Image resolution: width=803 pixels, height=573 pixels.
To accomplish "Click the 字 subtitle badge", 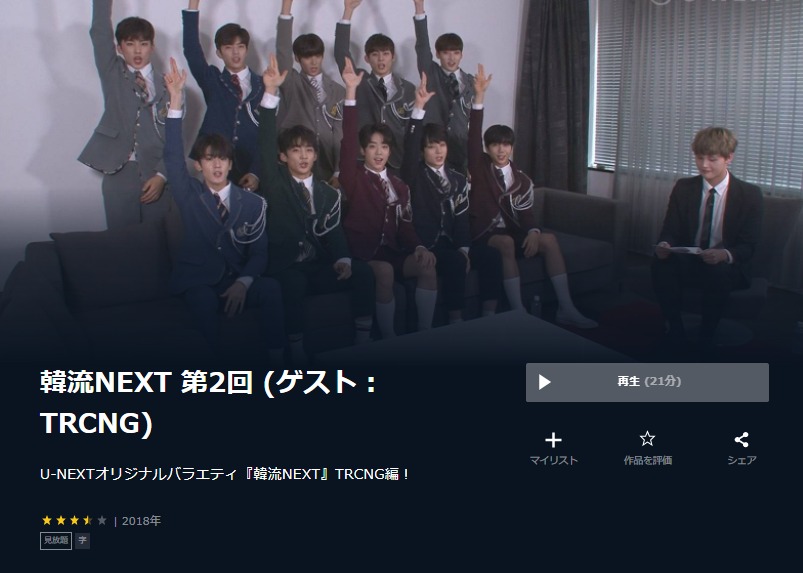I will [82, 541].
